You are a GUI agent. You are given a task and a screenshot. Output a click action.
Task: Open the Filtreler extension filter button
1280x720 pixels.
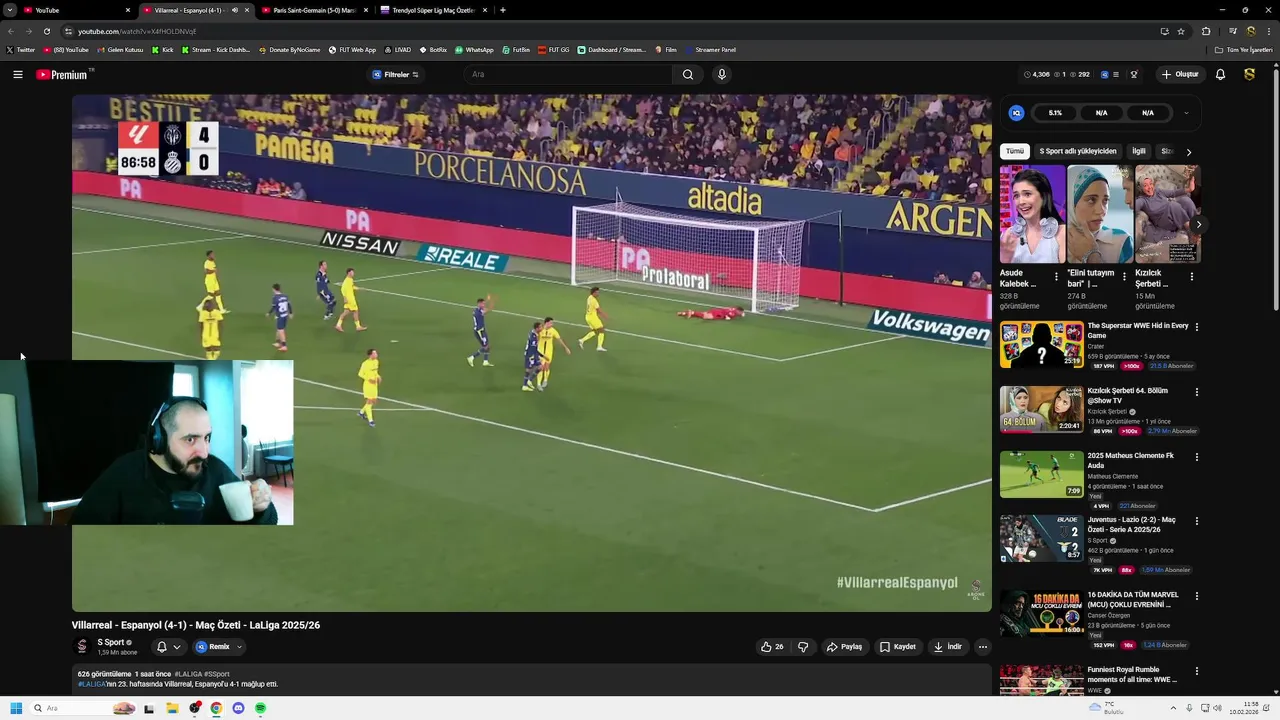(396, 74)
